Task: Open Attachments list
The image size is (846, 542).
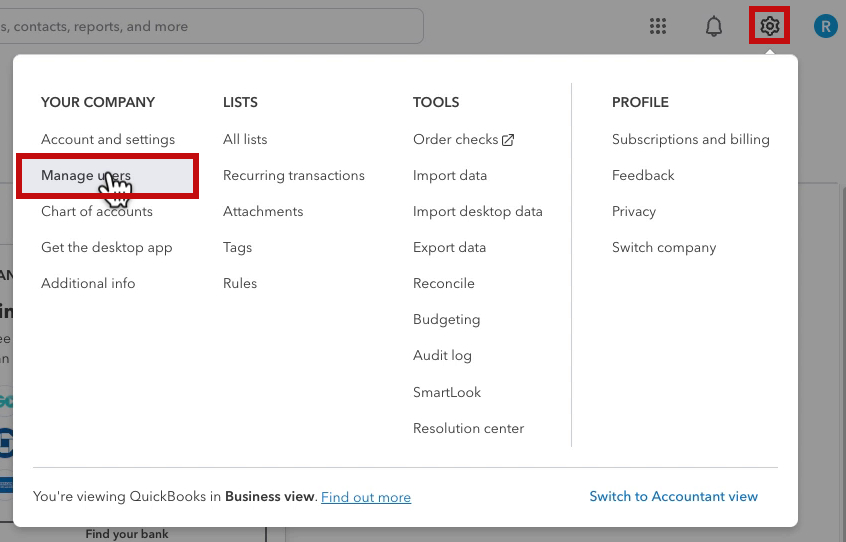Action: (x=263, y=211)
